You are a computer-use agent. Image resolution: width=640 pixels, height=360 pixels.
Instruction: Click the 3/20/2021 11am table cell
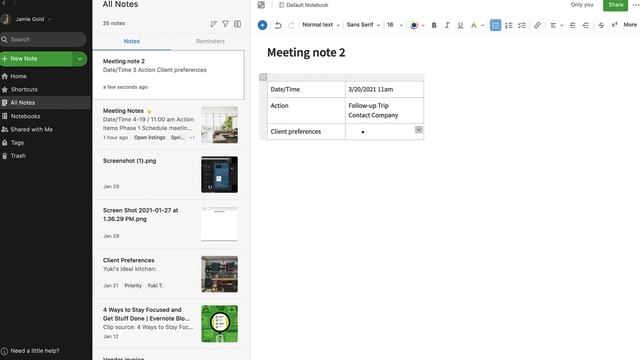point(384,89)
